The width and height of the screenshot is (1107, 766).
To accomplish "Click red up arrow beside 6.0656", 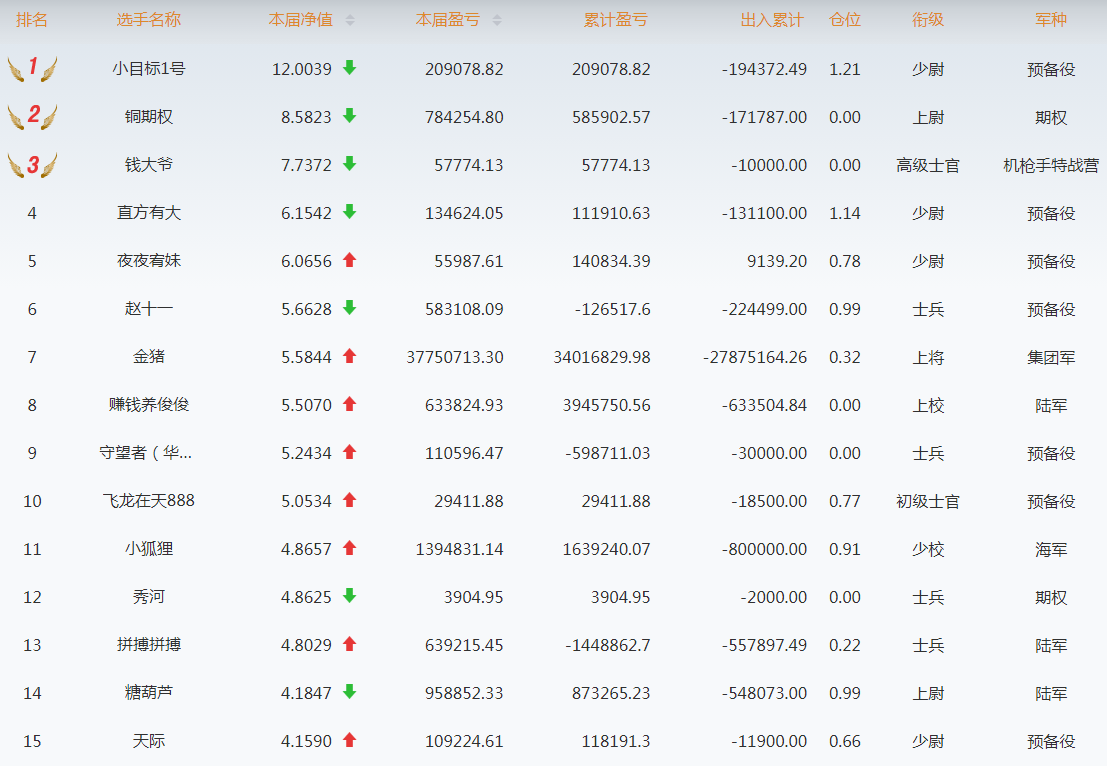I will [x=349, y=260].
